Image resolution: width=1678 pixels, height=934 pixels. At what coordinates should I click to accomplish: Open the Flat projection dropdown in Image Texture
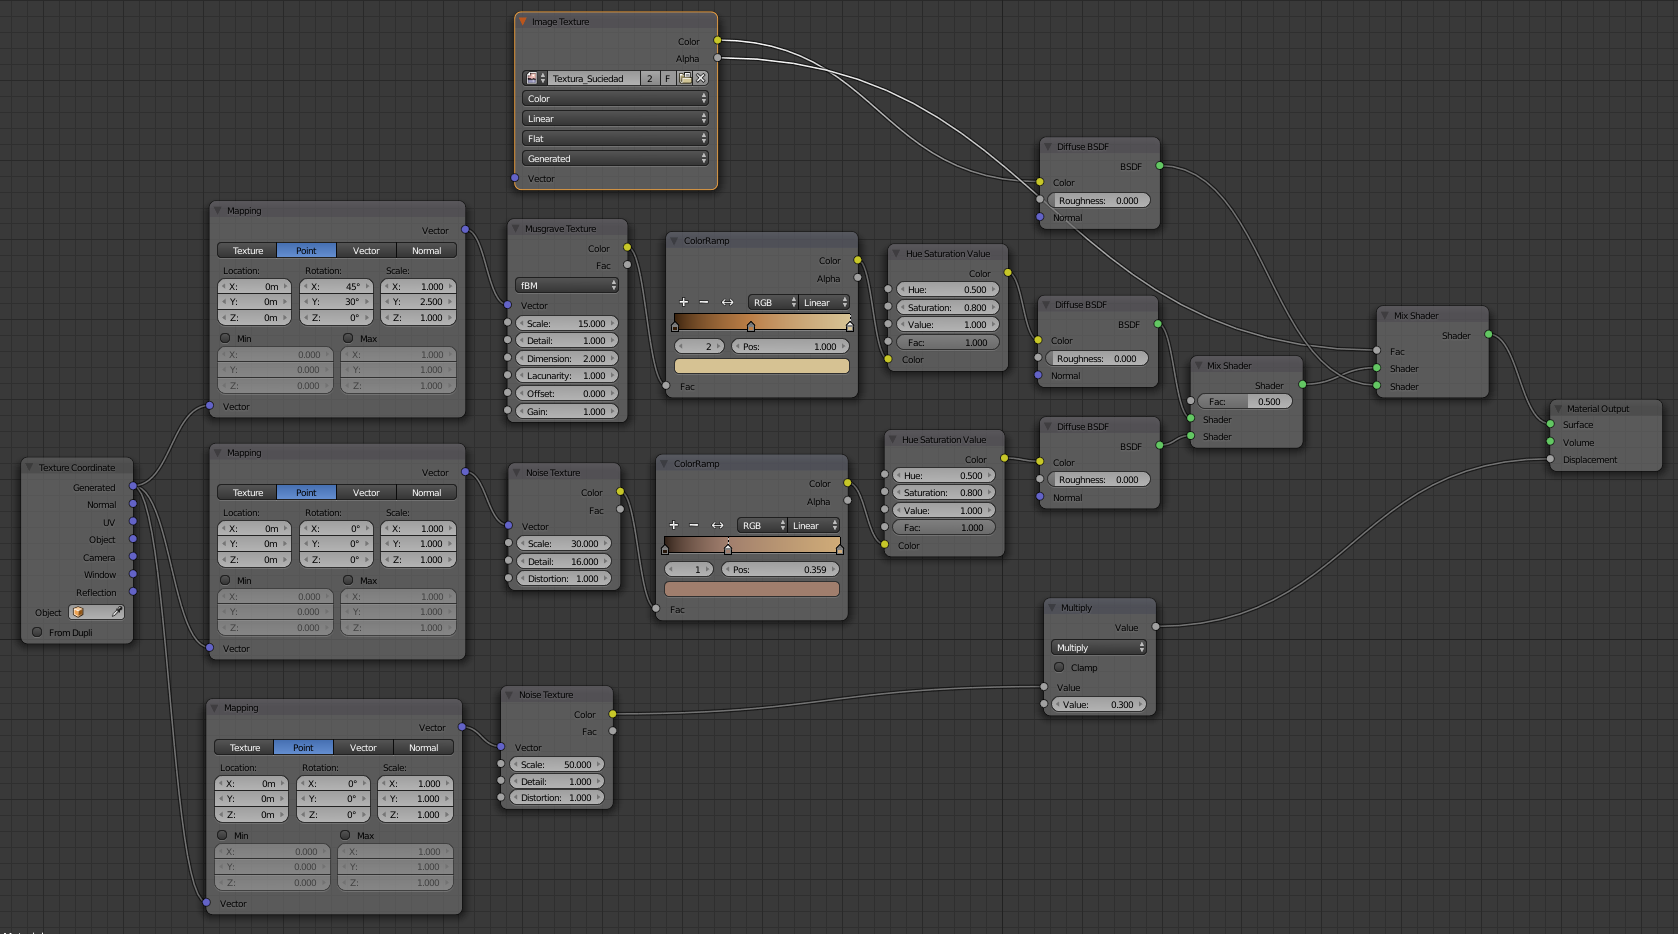point(615,138)
